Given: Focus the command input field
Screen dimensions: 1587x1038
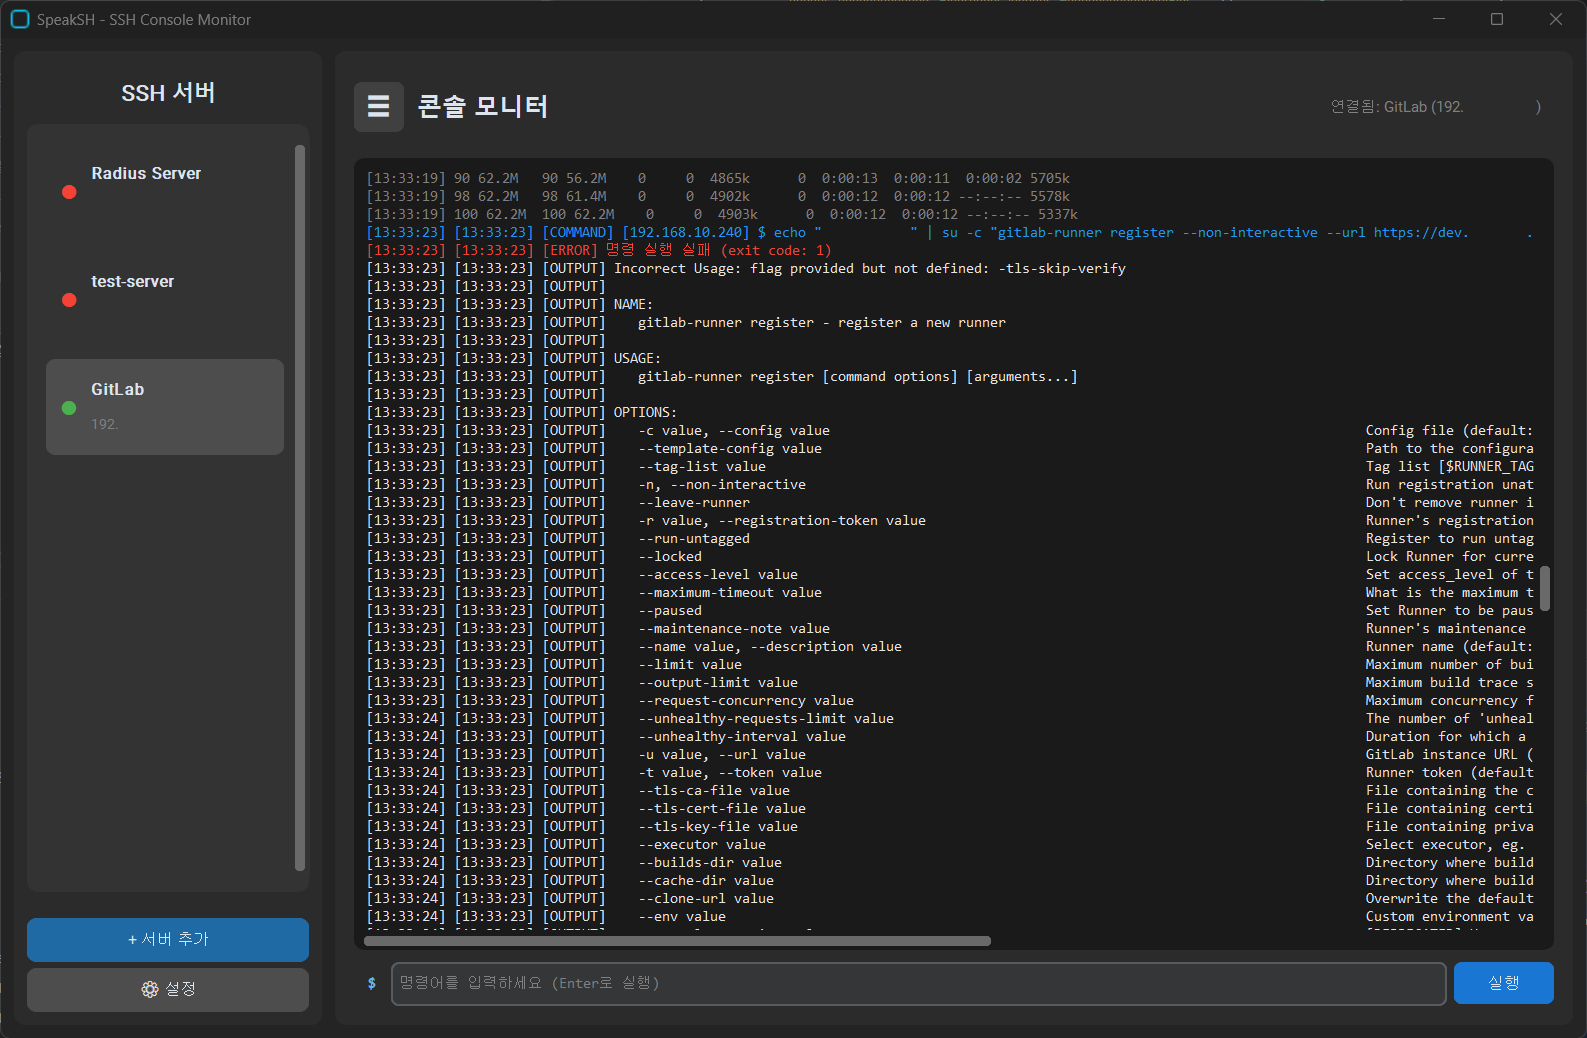Looking at the screenshot, I should point(918,983).
